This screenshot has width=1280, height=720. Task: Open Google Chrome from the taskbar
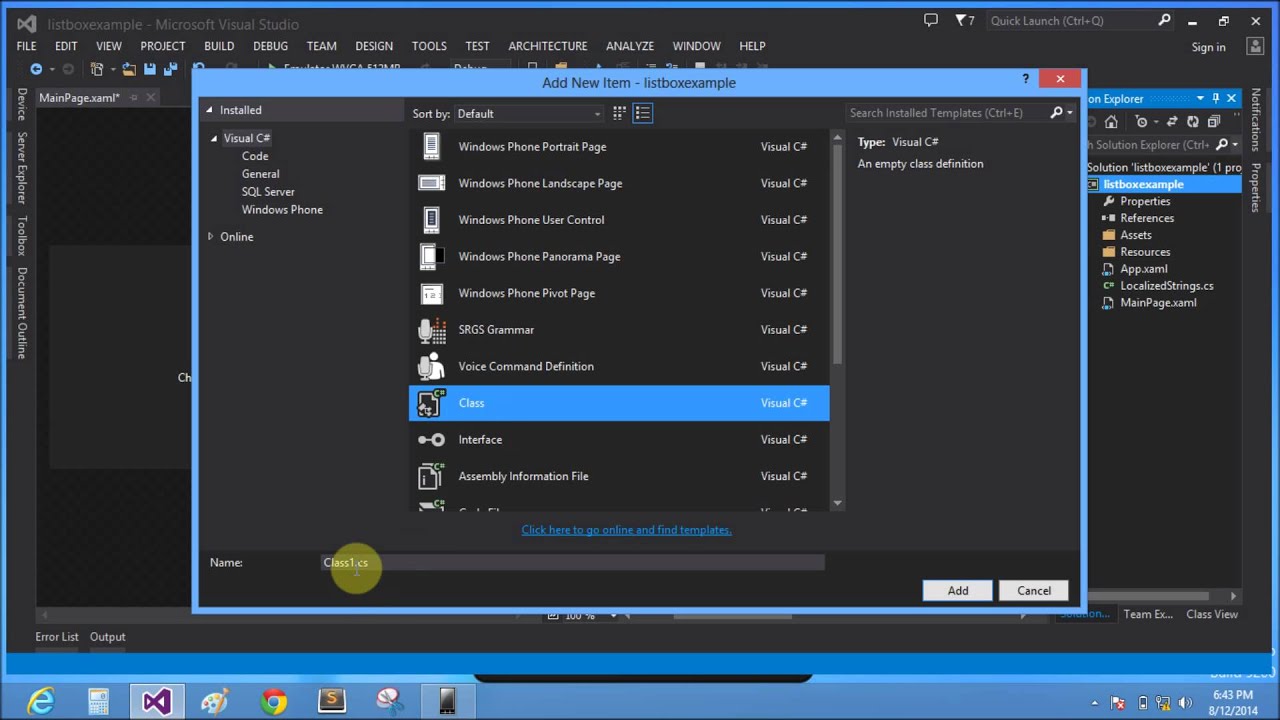[273, 701]
